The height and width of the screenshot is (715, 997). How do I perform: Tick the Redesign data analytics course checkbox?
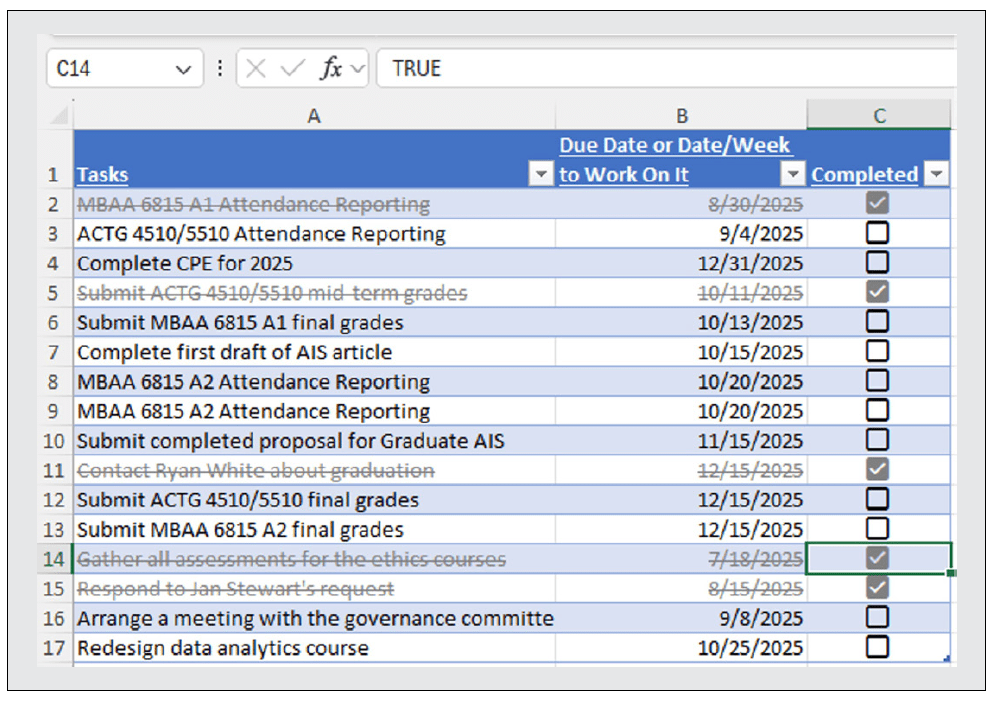pos(878,647)
